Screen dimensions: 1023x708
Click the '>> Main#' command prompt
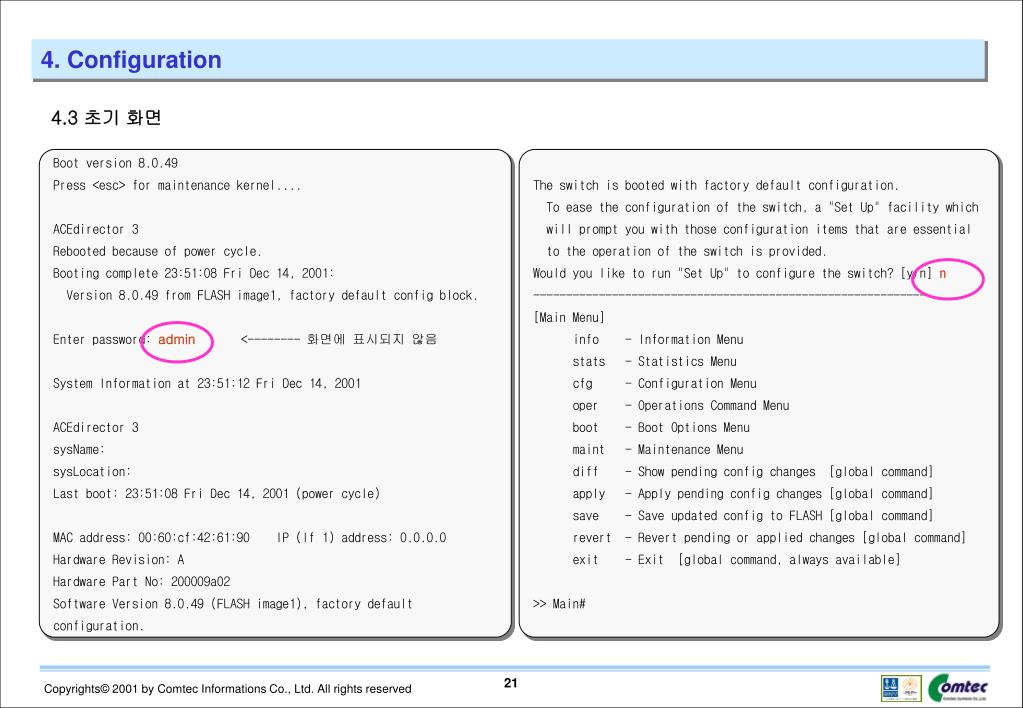coord(559,604)
